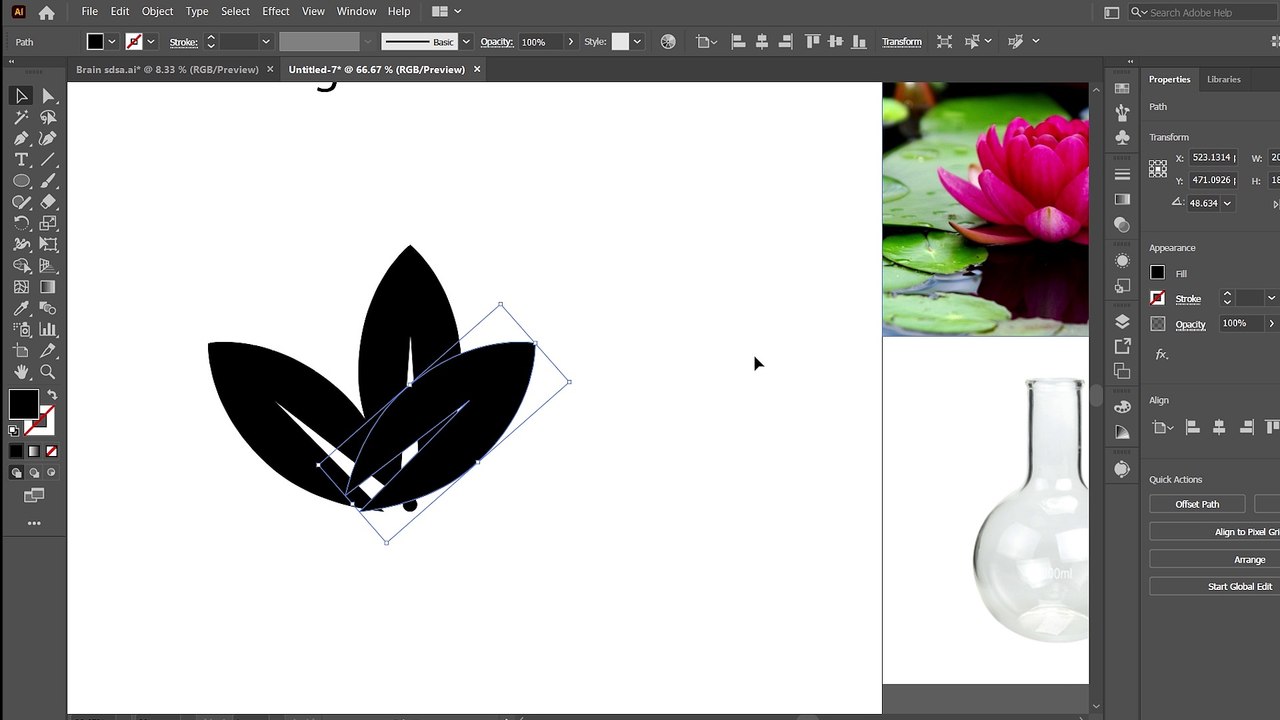Select the Width tool
The image size is (1280, 720).
pos(21,244)
